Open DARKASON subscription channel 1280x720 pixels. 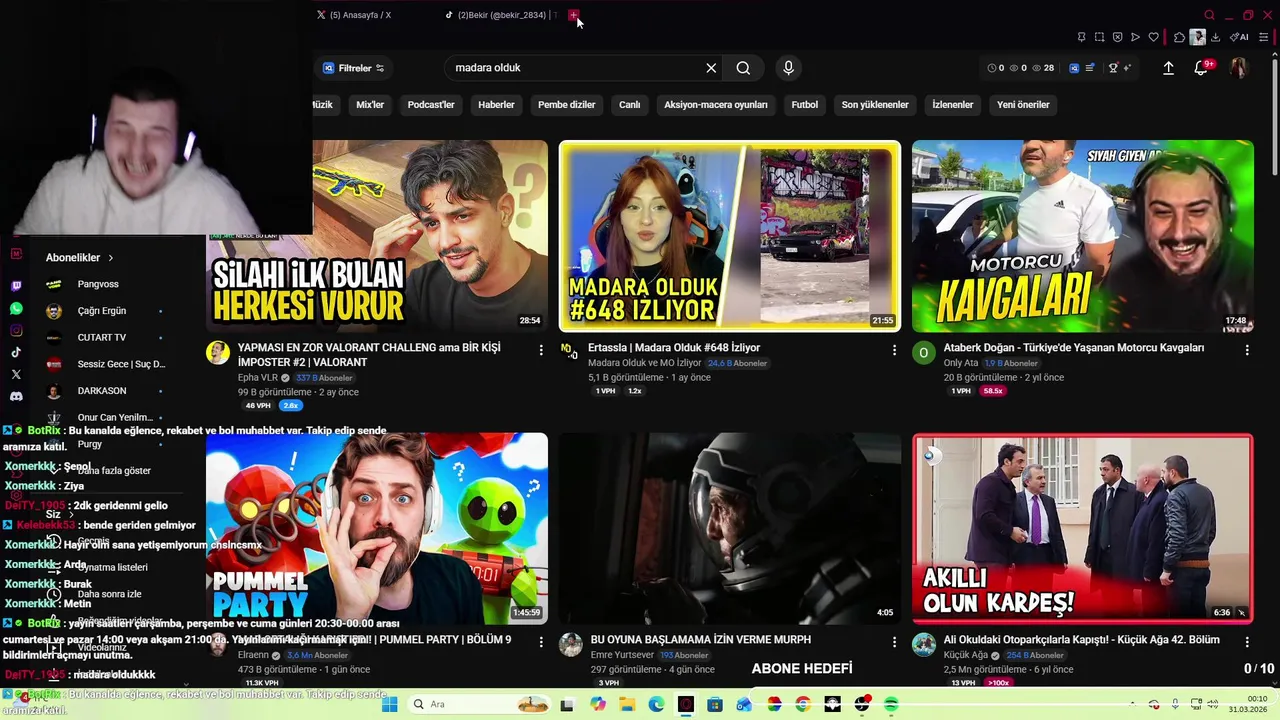[102, 391]
